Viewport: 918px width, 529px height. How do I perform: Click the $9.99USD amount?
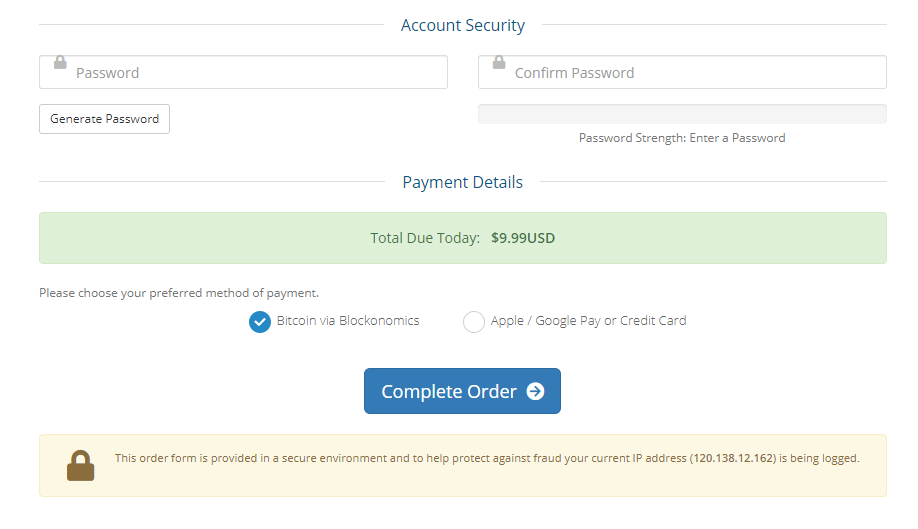coord(523,238)
